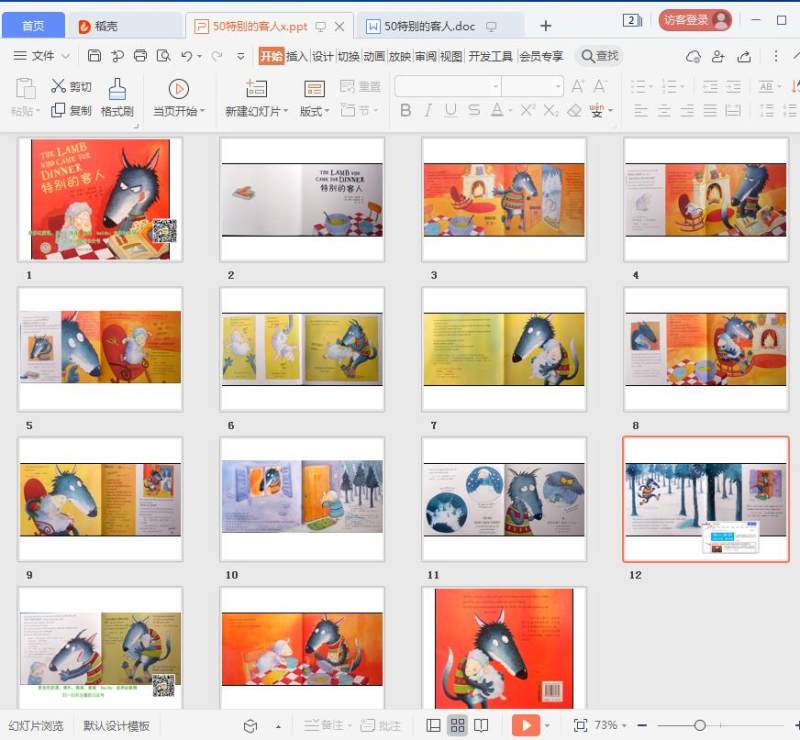Click the Decrease Indent icon
Viewport: 800px width, 740px height.
[x=710, y=86]
